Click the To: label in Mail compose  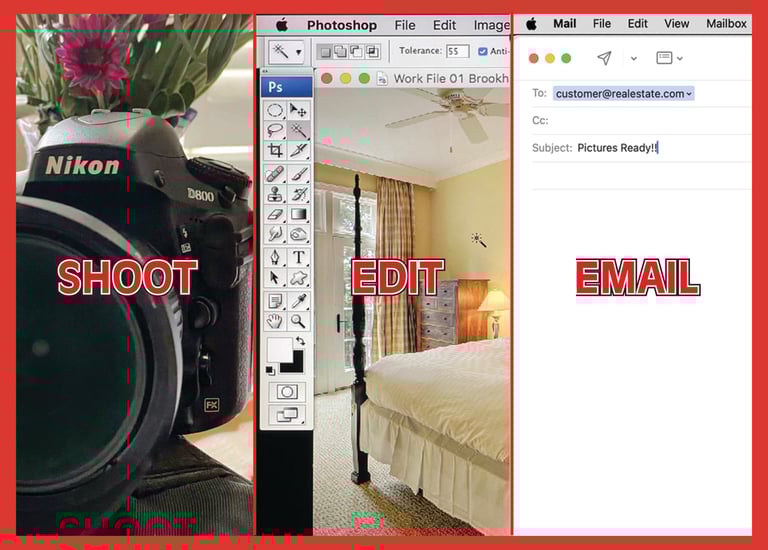point(539,93)
